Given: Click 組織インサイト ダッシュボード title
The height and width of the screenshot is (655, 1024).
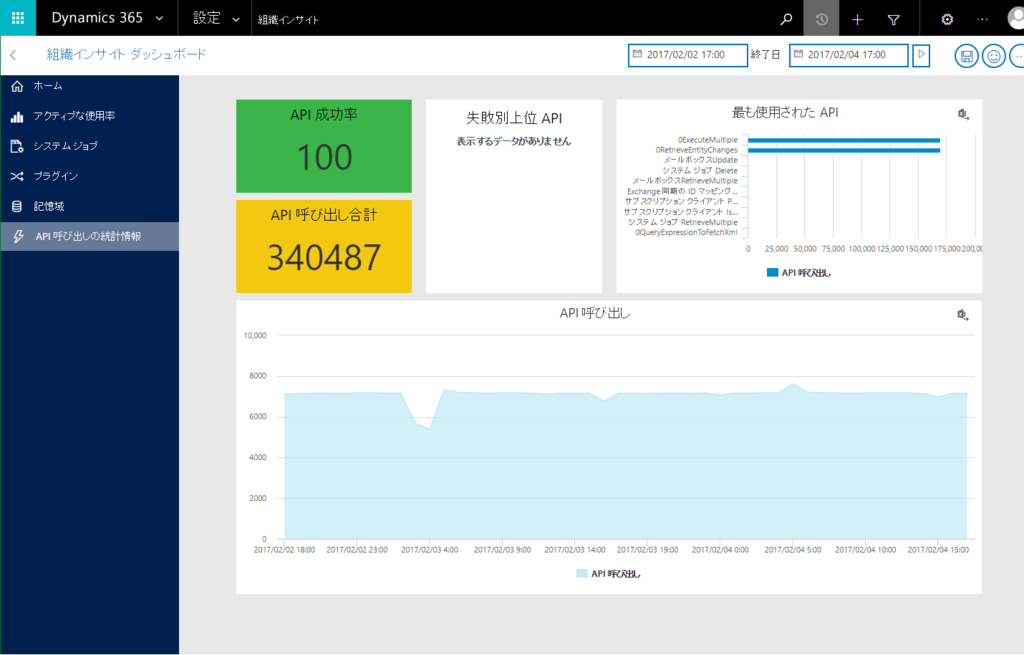Looking at the screenshot, I should pos(126,54).
